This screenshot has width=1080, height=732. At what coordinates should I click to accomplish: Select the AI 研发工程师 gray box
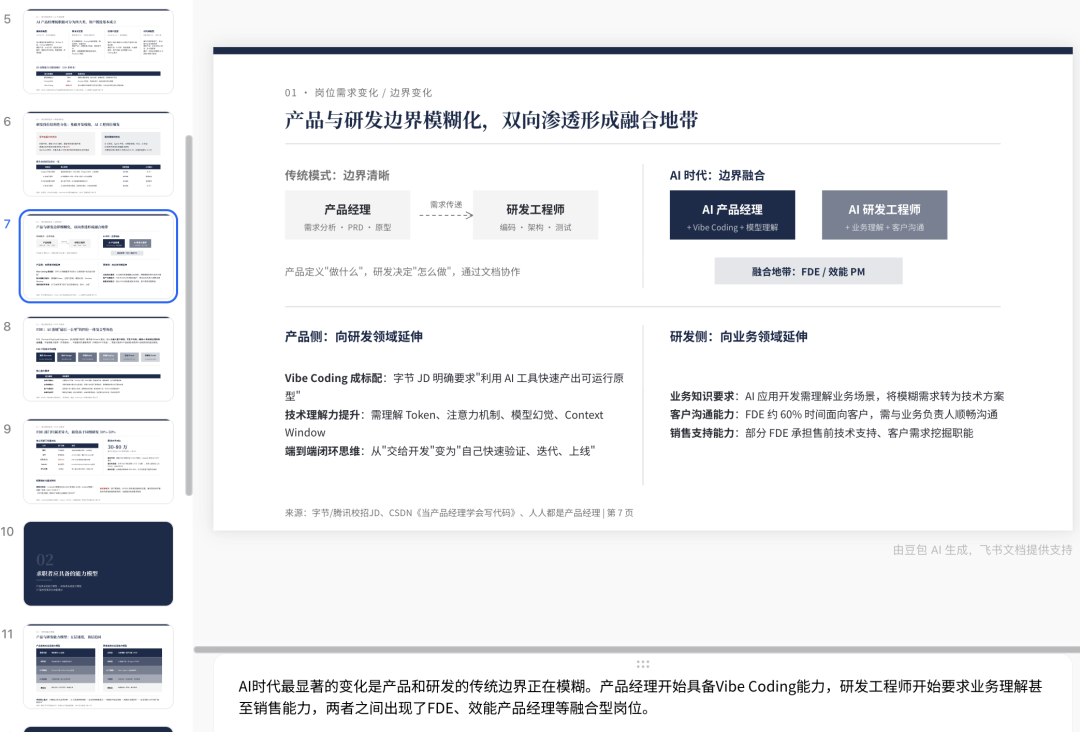coord(884,215)
